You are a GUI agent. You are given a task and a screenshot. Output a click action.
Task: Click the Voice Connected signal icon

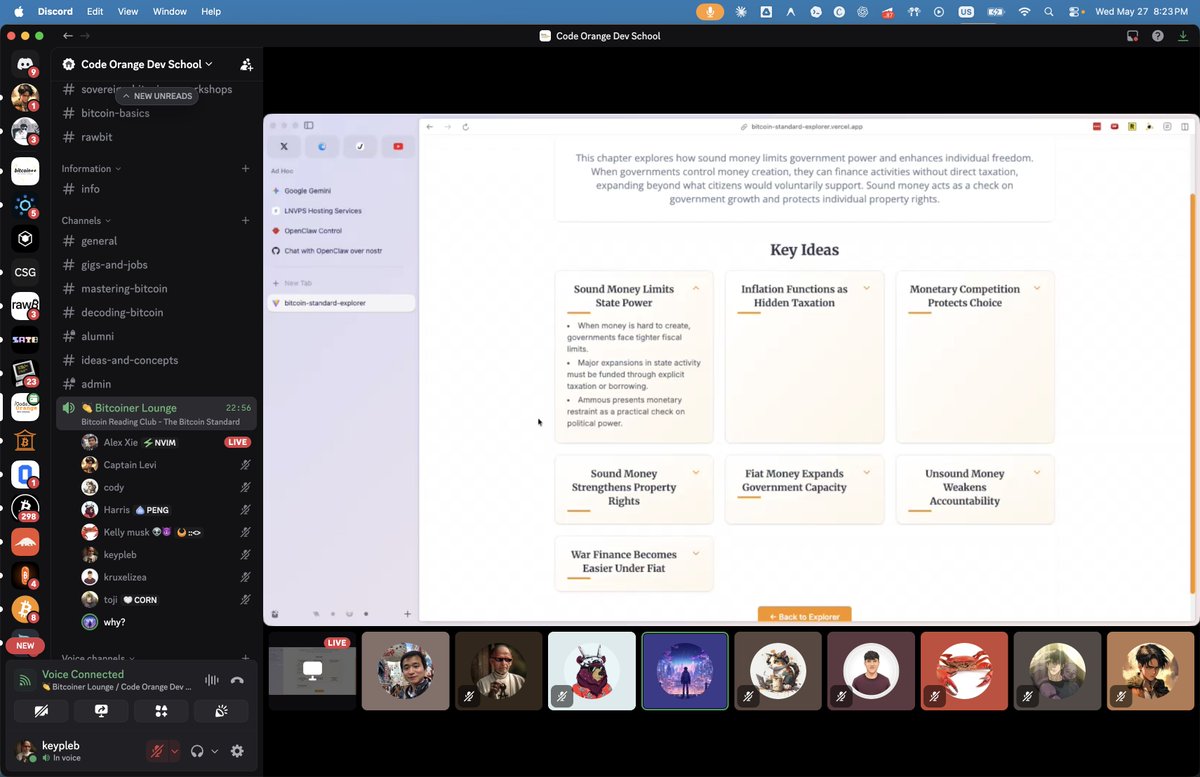25,680
